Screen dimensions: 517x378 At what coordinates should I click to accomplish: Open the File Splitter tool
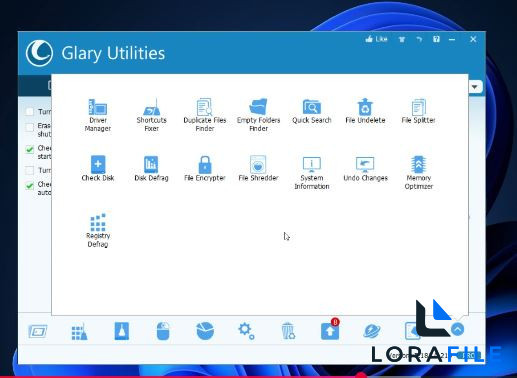418,111
